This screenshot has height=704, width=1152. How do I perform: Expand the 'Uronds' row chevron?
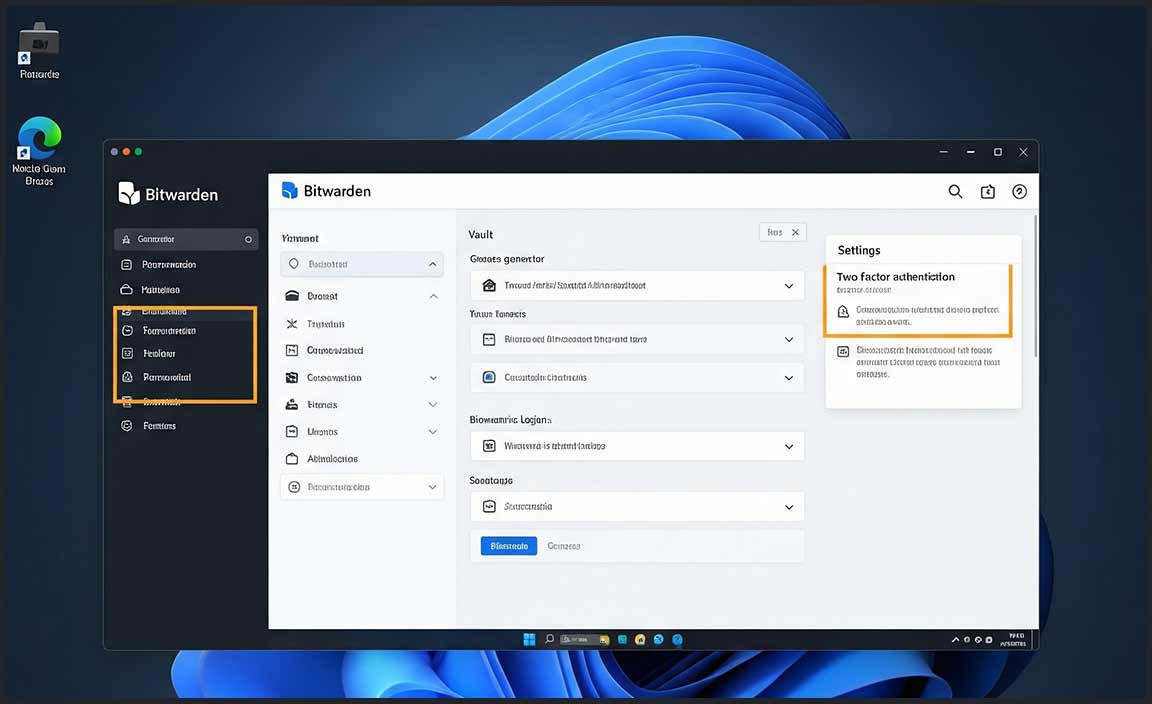click(x=433, y=432)
